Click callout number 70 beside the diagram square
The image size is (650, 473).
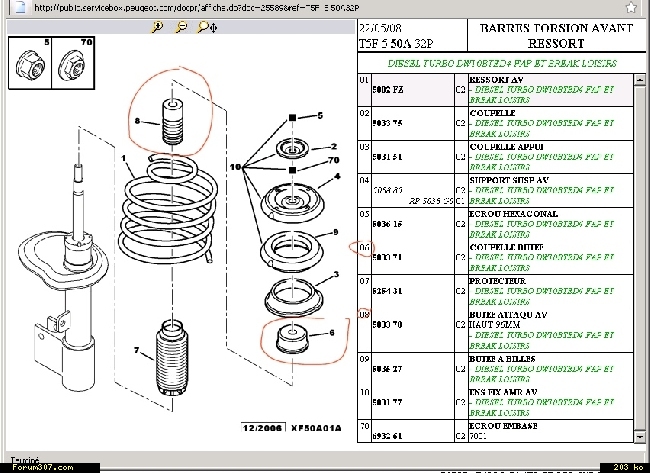(334, 160)
